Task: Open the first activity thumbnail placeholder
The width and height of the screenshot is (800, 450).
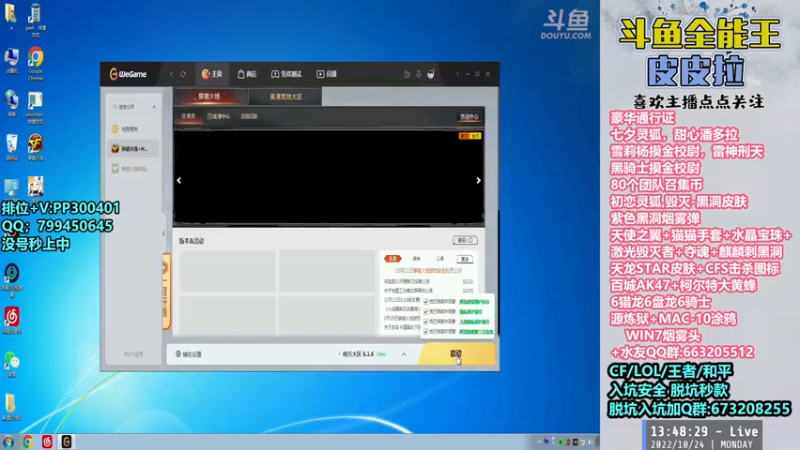Action: pyautogui.click(x=228, y=271)
